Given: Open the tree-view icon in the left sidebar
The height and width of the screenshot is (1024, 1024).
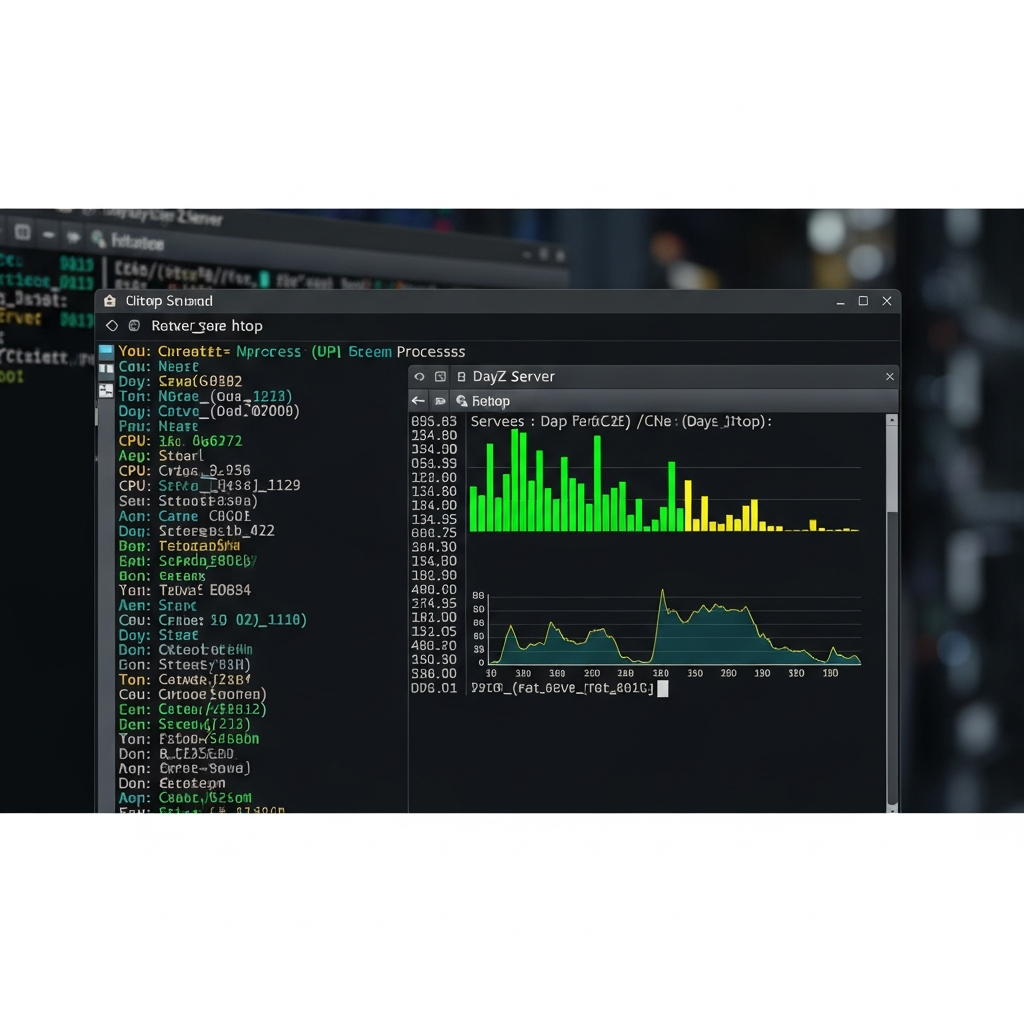Looking at the screenshot, I should (x=105, y=388).
